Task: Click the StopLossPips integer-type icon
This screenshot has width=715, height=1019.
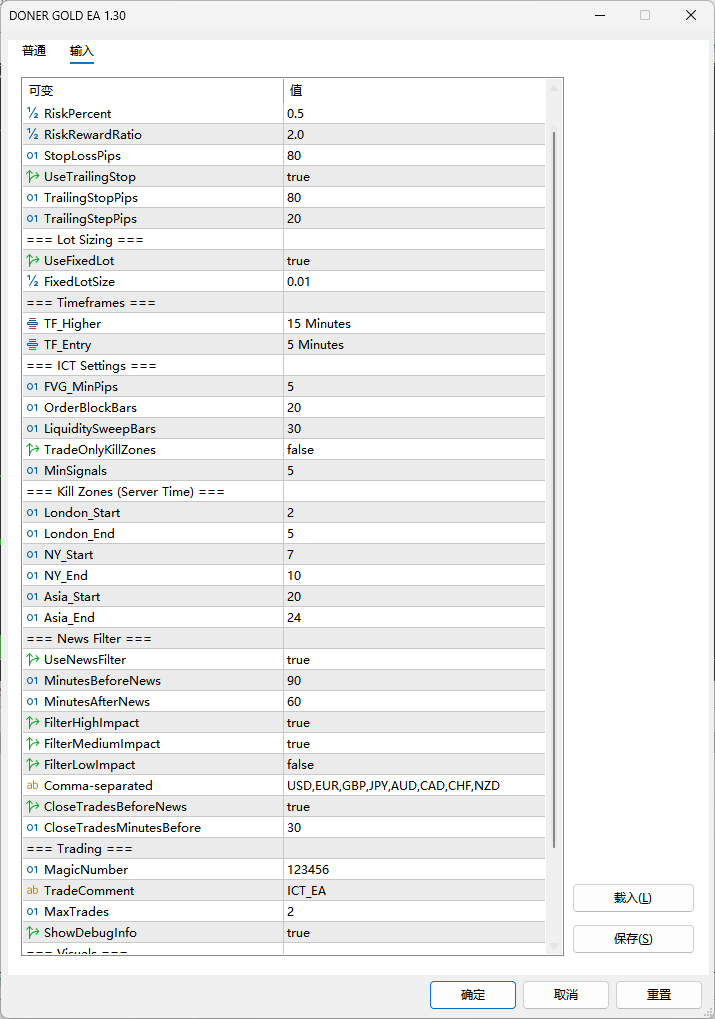Action: pos(33,156)
